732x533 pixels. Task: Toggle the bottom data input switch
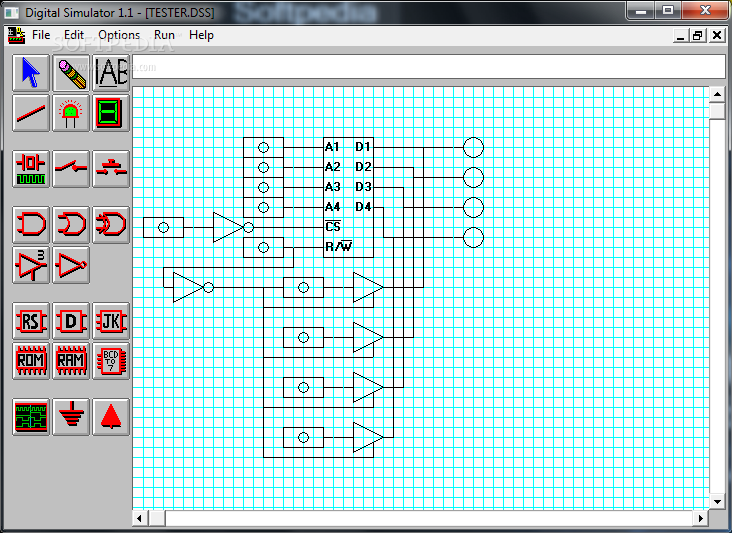coord(303,437)
